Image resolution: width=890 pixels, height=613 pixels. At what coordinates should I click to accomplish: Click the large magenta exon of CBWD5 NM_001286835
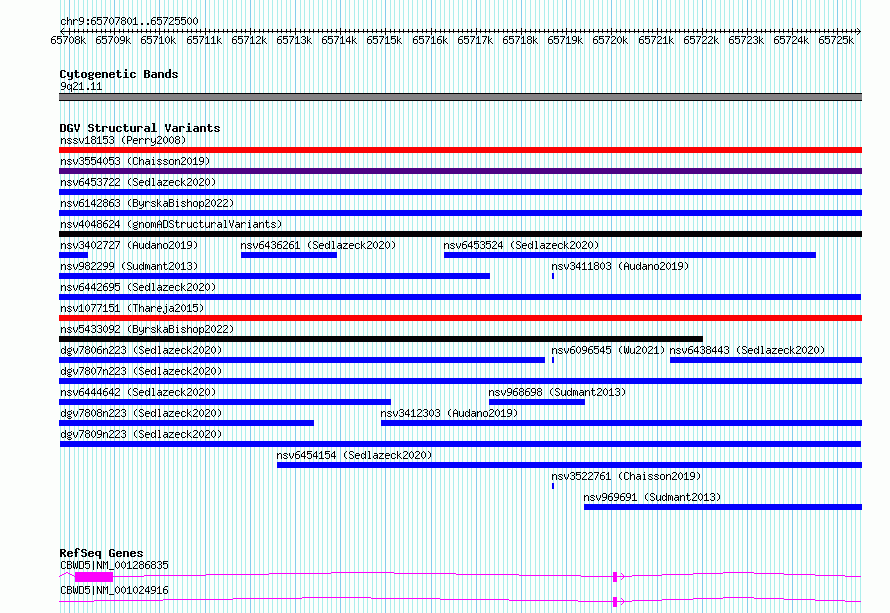tap(94, 577)
